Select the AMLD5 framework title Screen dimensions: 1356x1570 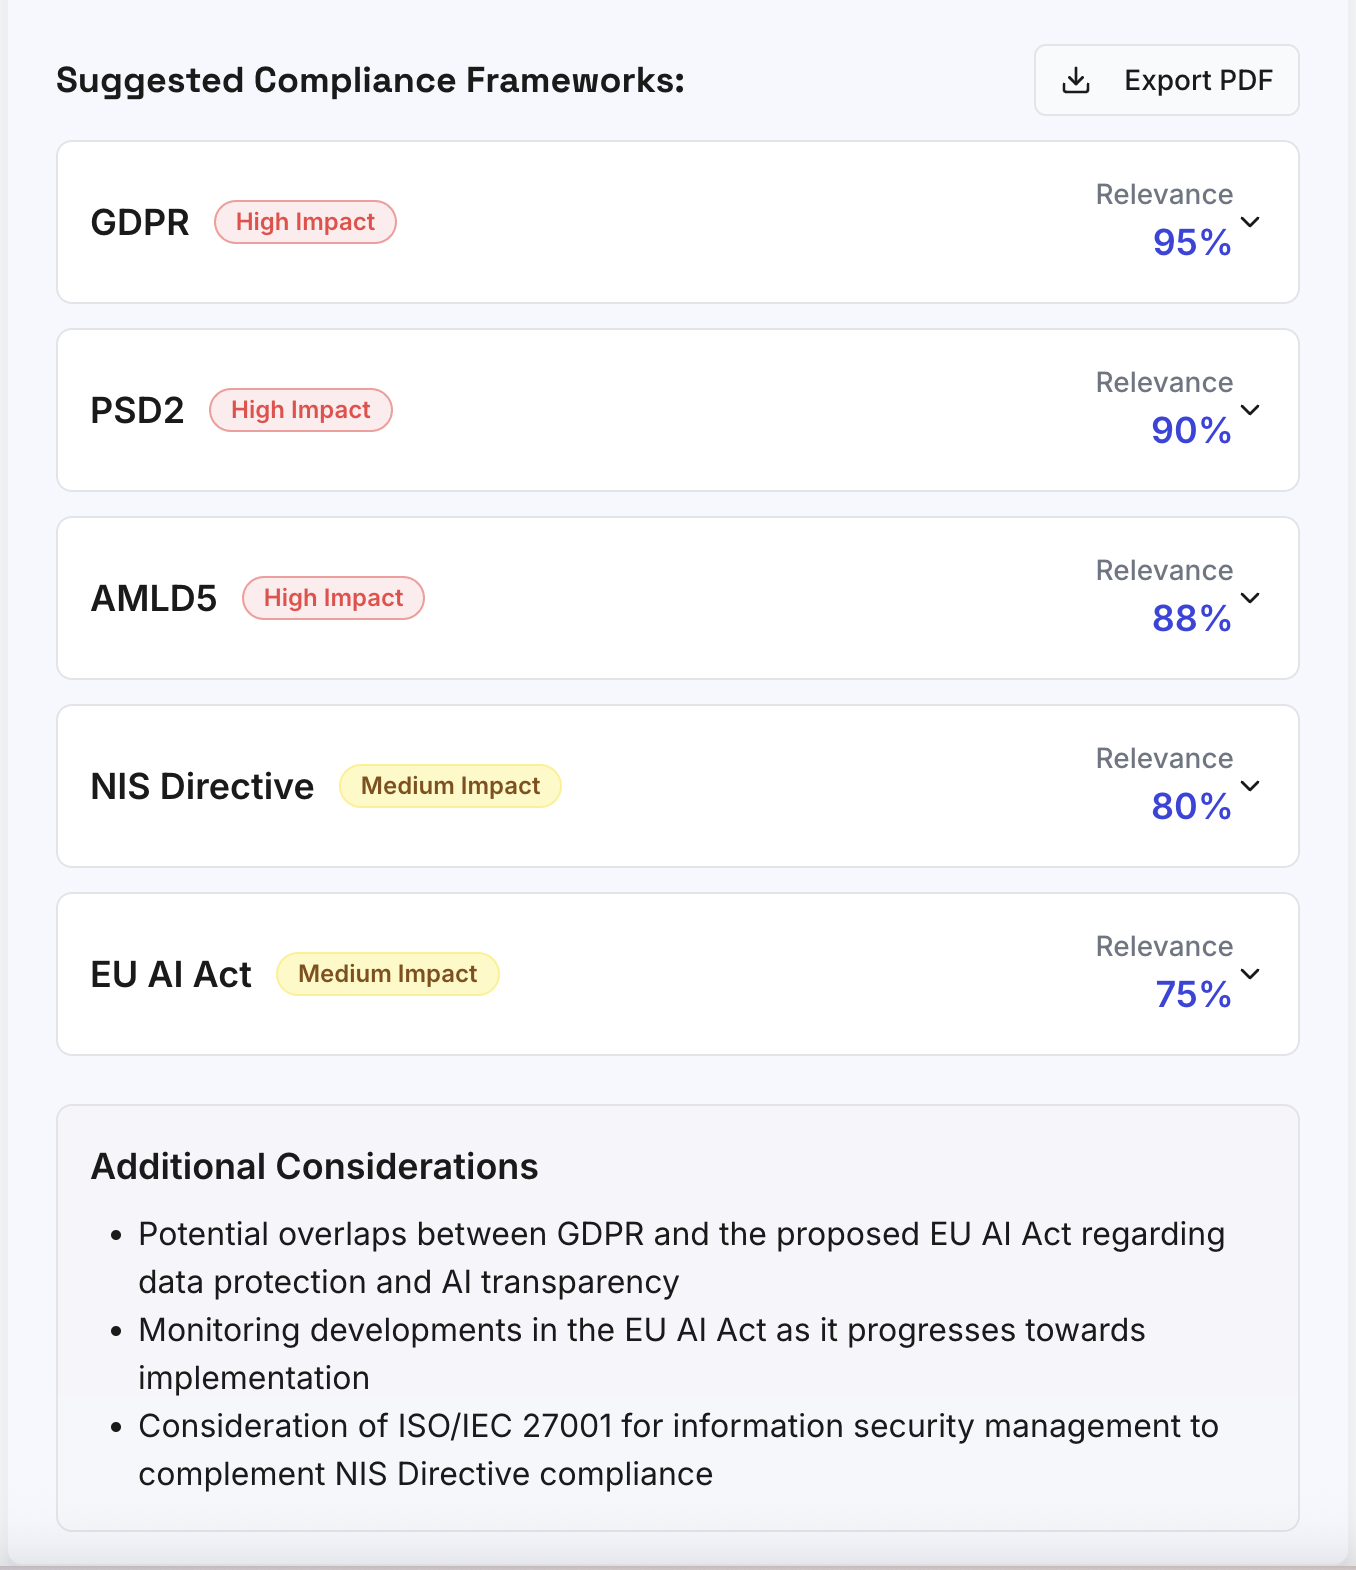coord(154,598)
